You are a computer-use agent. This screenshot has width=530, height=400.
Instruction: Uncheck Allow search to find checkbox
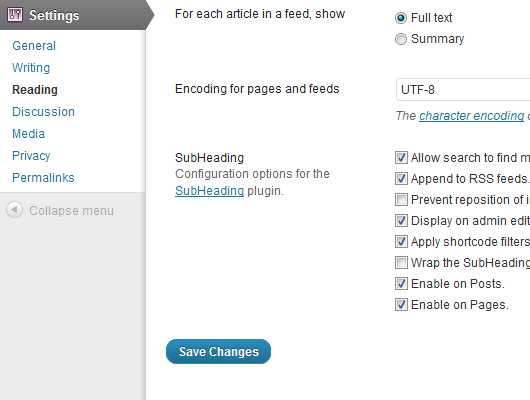[401, 158]
